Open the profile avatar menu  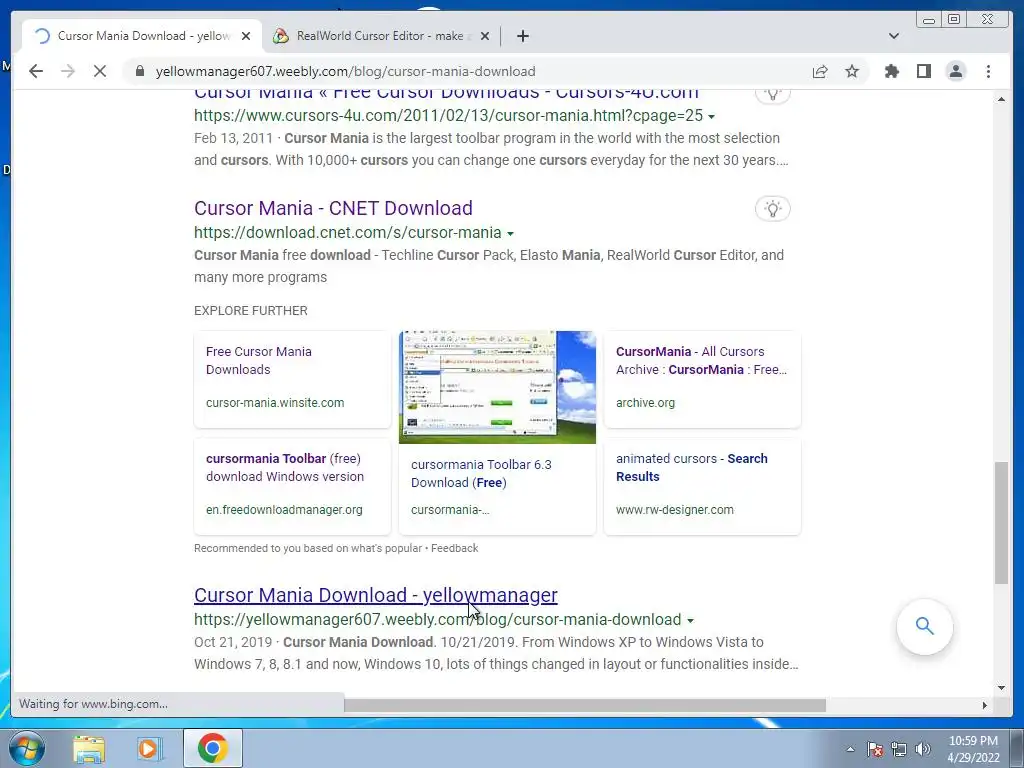coord(956,71)
